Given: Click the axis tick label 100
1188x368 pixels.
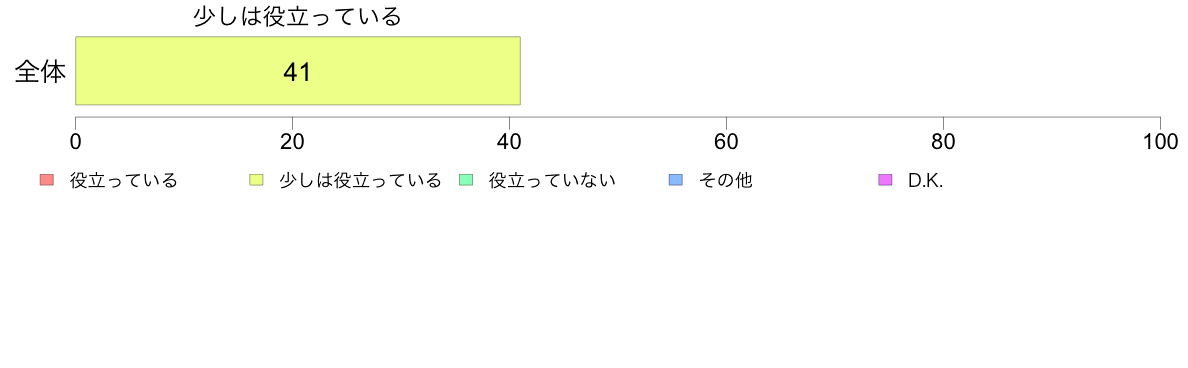Looking at the screenshot, I should [1160, 142].
